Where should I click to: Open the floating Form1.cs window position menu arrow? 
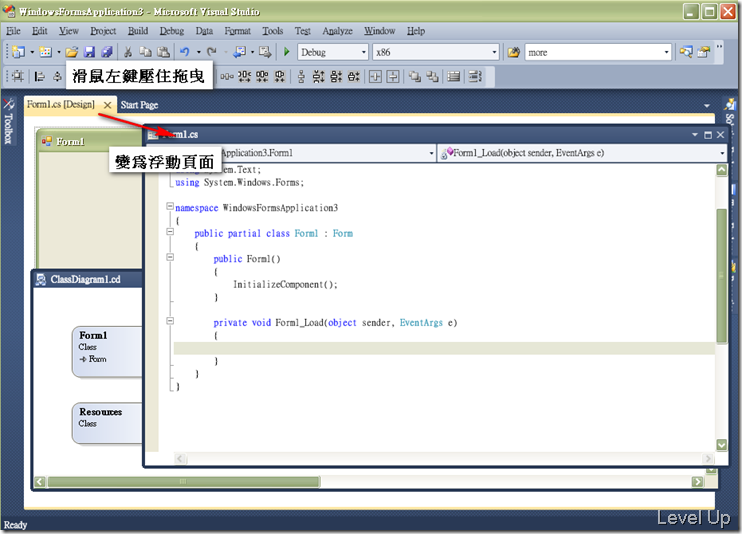pos(695,135)
